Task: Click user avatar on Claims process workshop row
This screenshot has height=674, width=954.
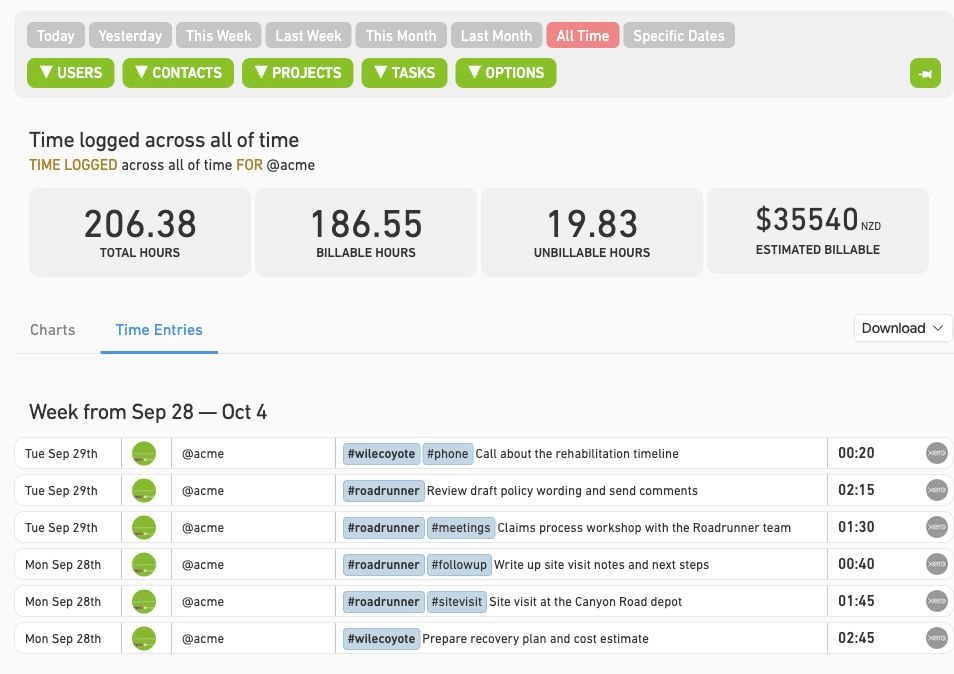Action: pos(144,528)
